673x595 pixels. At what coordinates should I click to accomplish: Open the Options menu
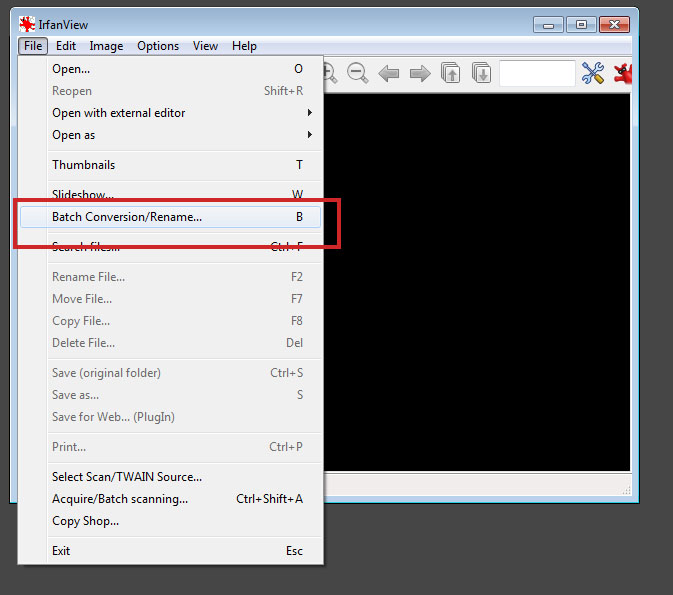coord(158,46)
